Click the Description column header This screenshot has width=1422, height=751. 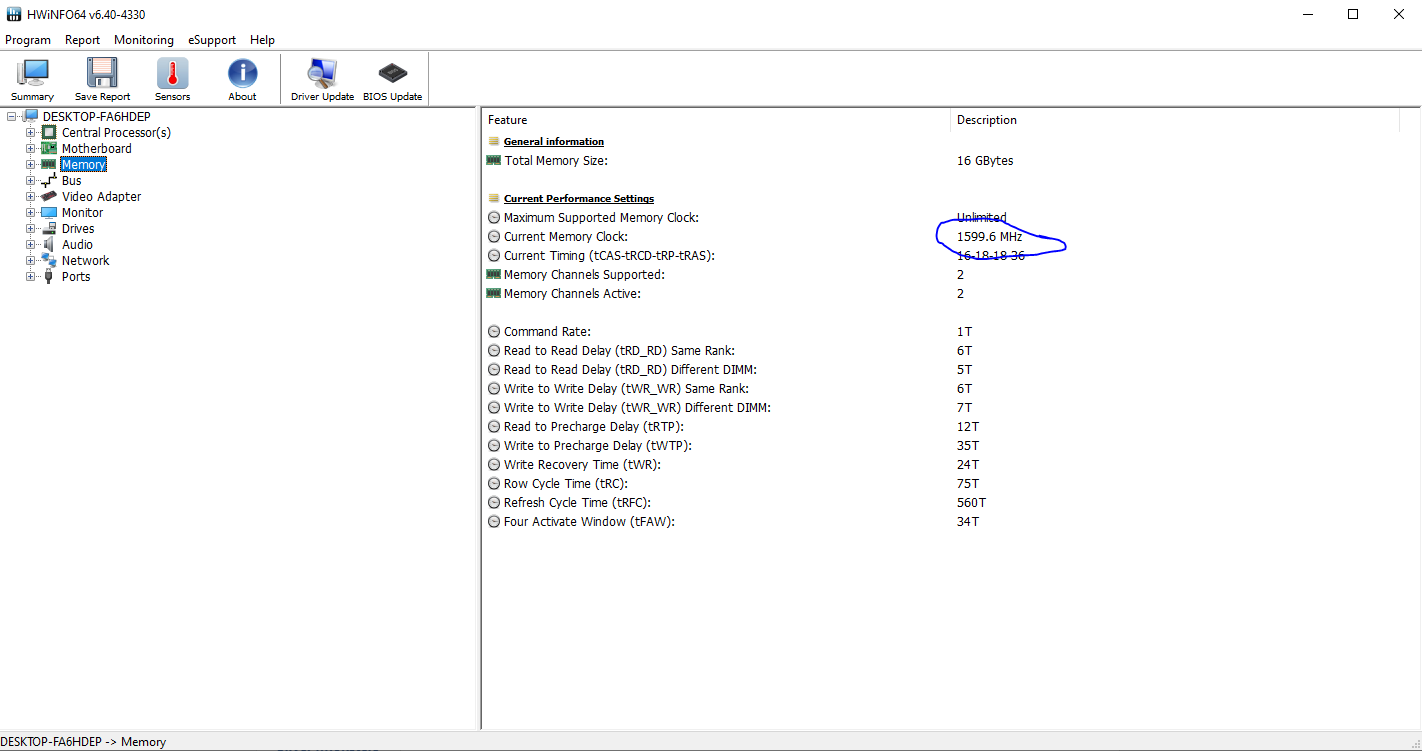pyautogui.click(x=1175, y=120)
